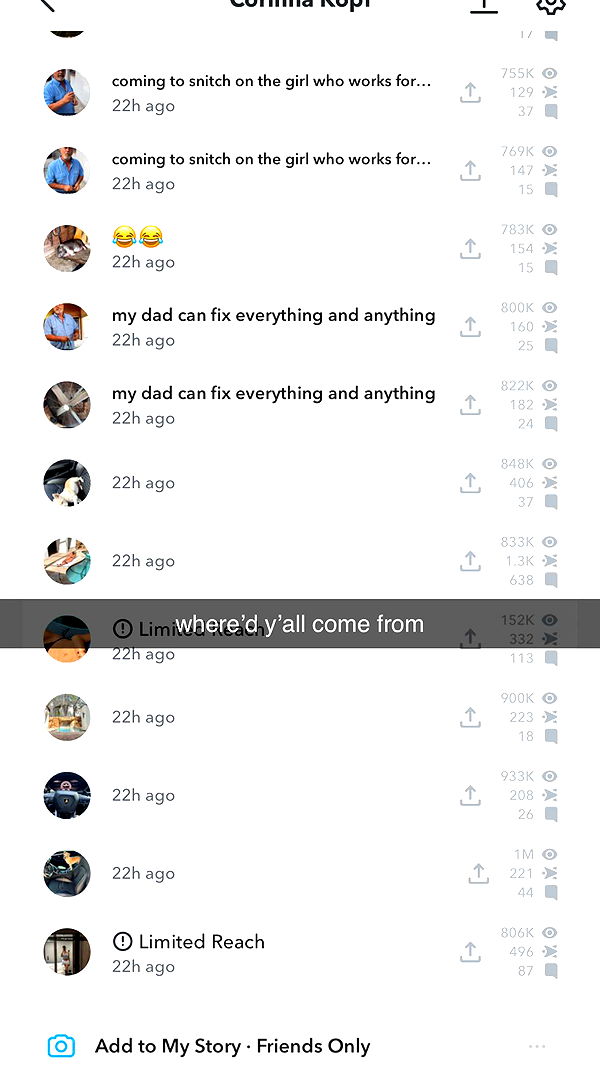
Task: Tap the eye views icon for the 933K snap
Action: pos(550,776)
